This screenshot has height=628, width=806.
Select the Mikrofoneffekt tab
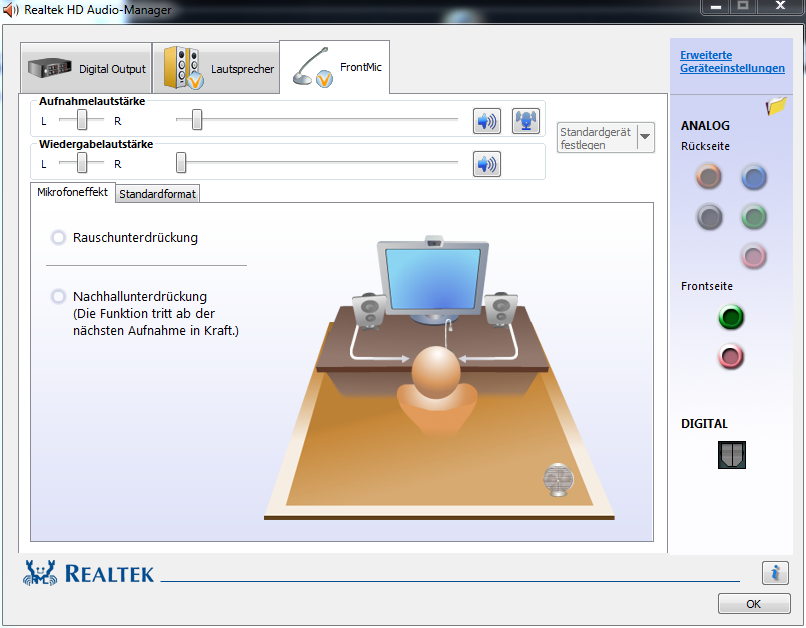pos(72,192)
